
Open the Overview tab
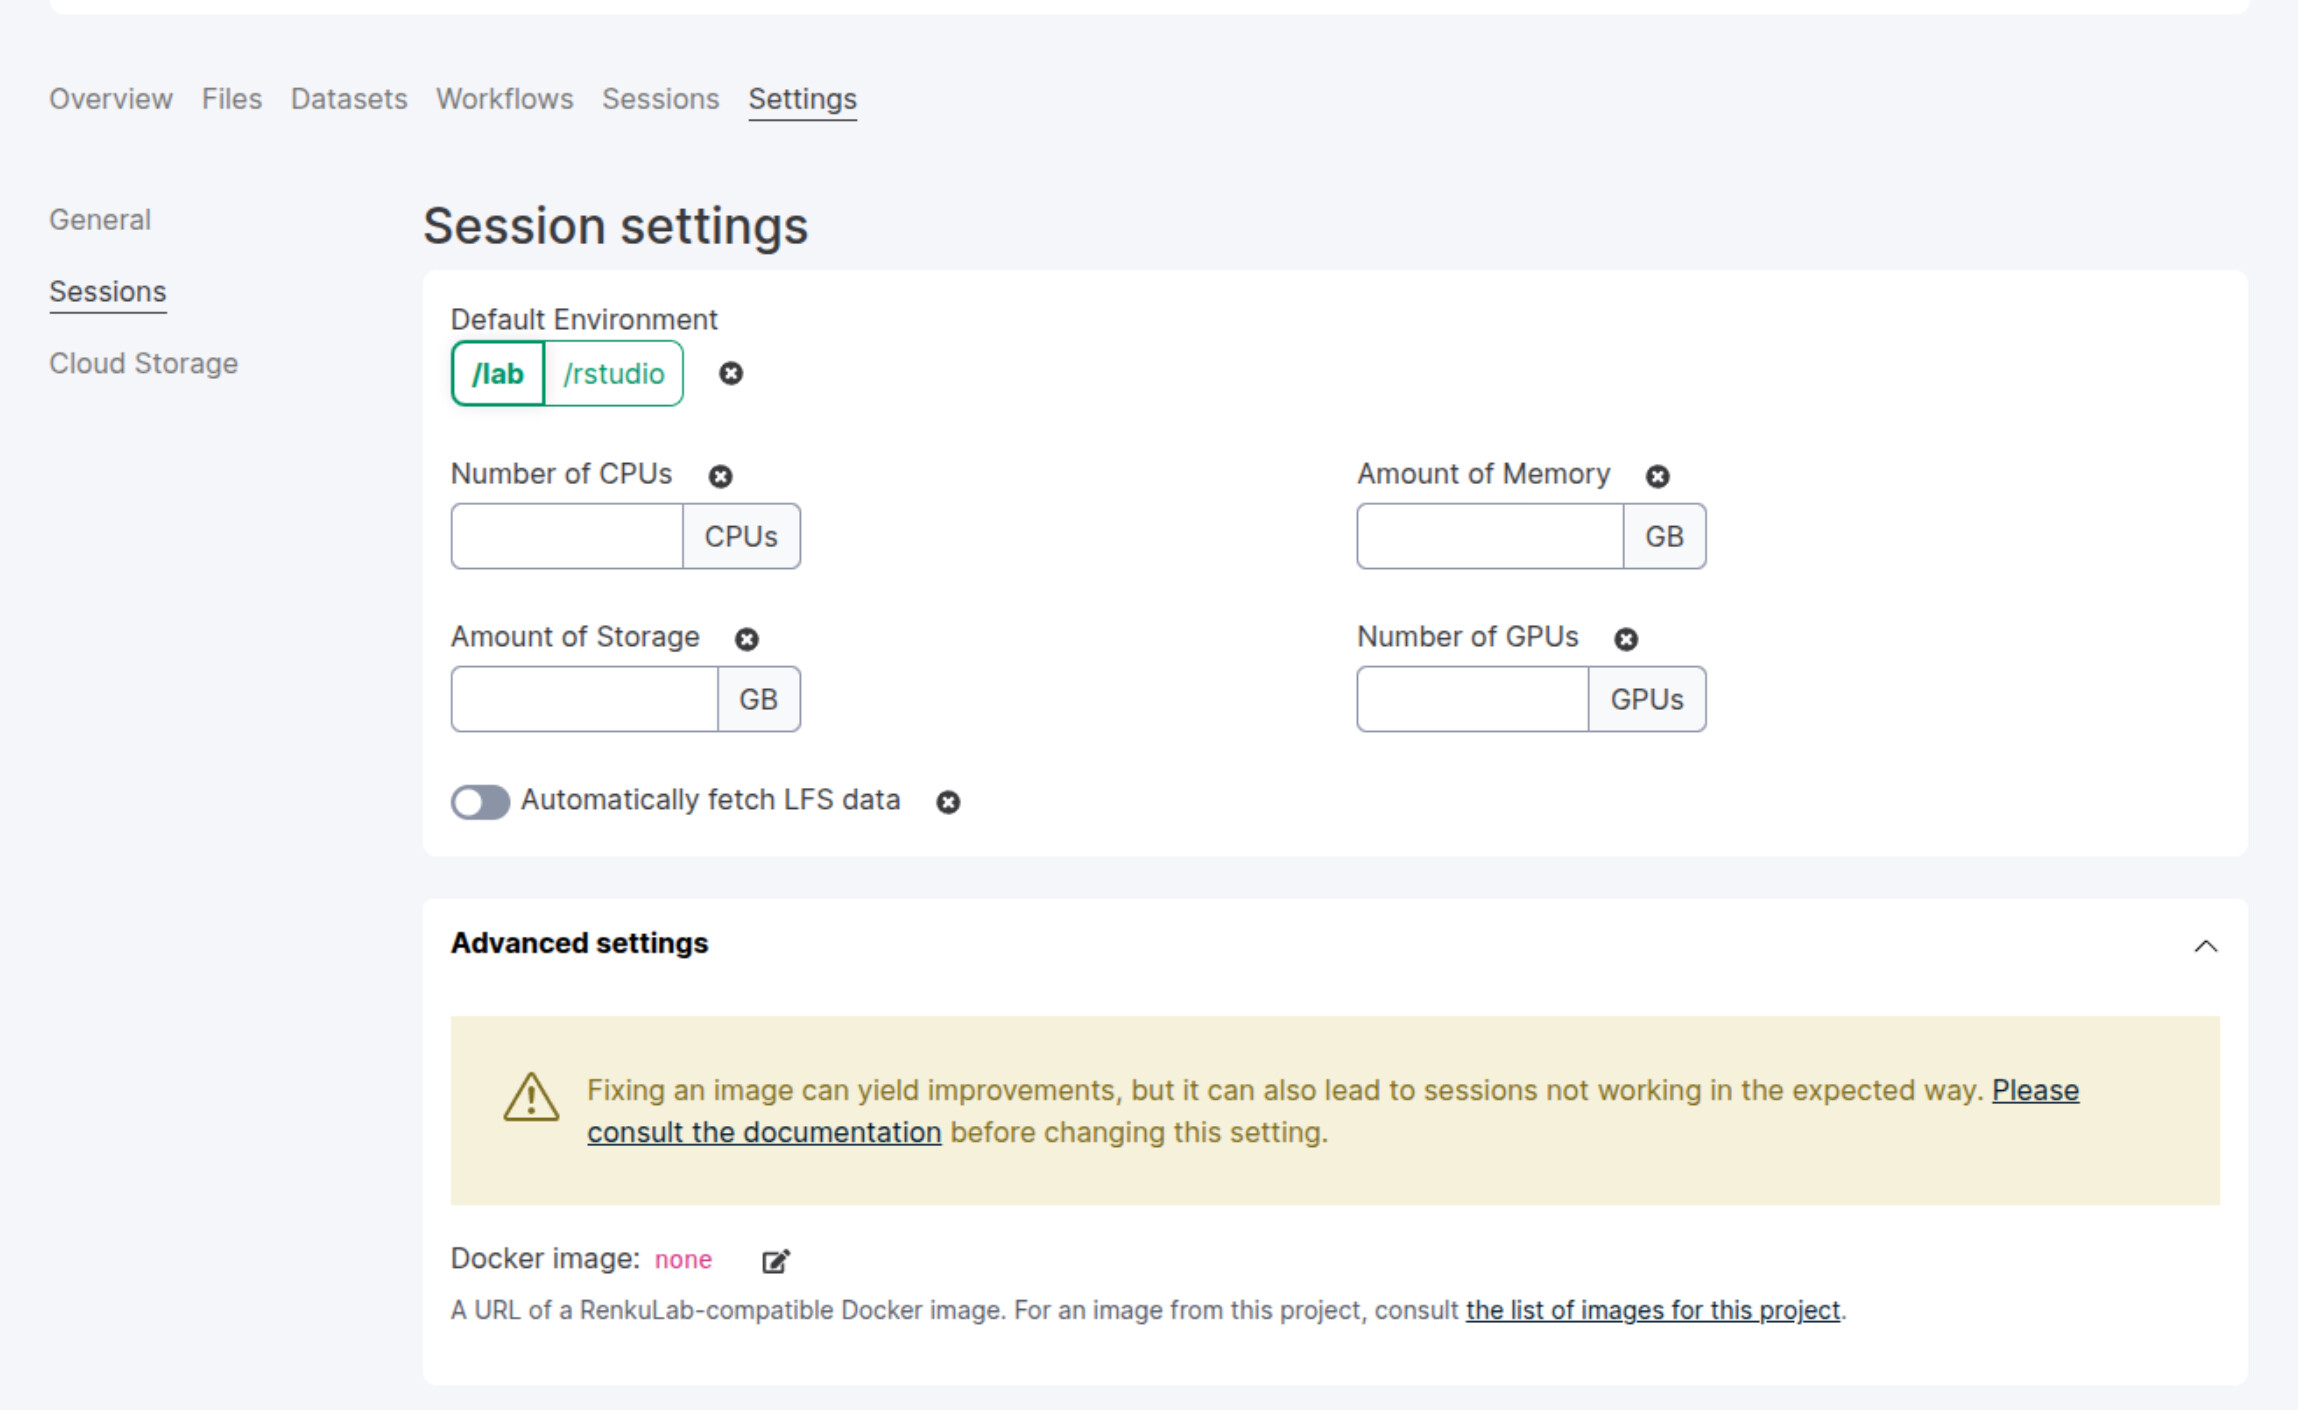(x=111, y=99)
